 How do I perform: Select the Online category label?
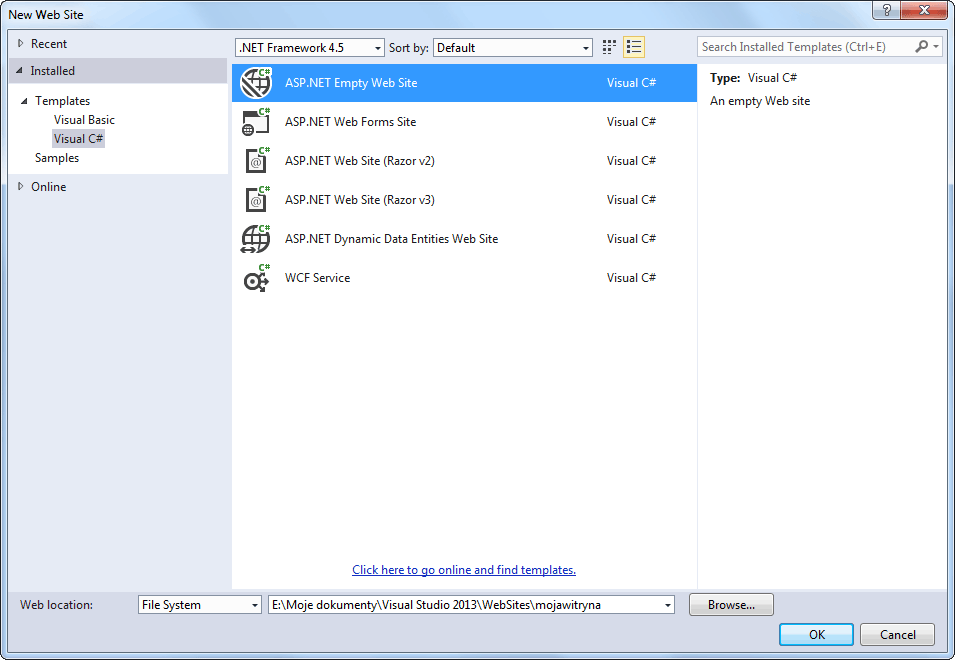tap(49, 187)
